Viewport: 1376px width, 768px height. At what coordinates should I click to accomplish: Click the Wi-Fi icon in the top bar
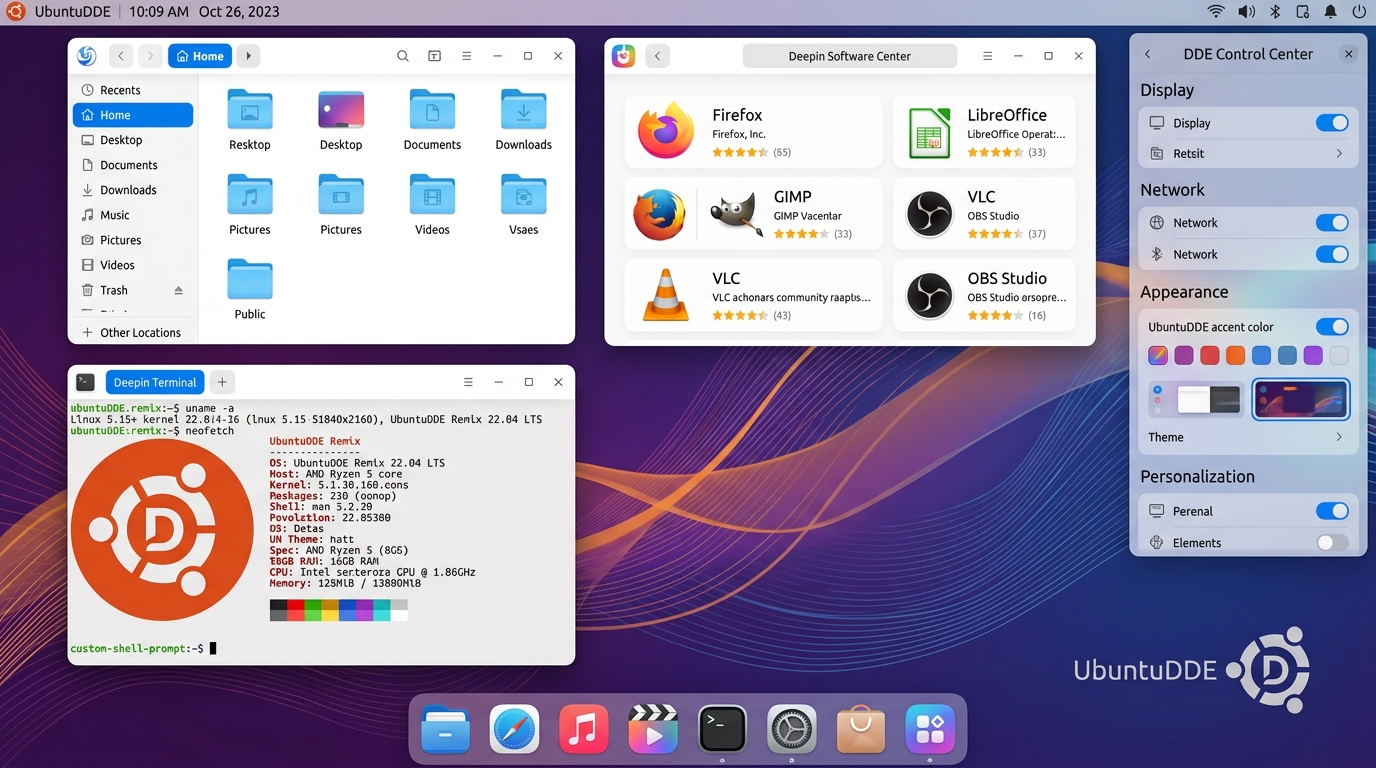1216,12
